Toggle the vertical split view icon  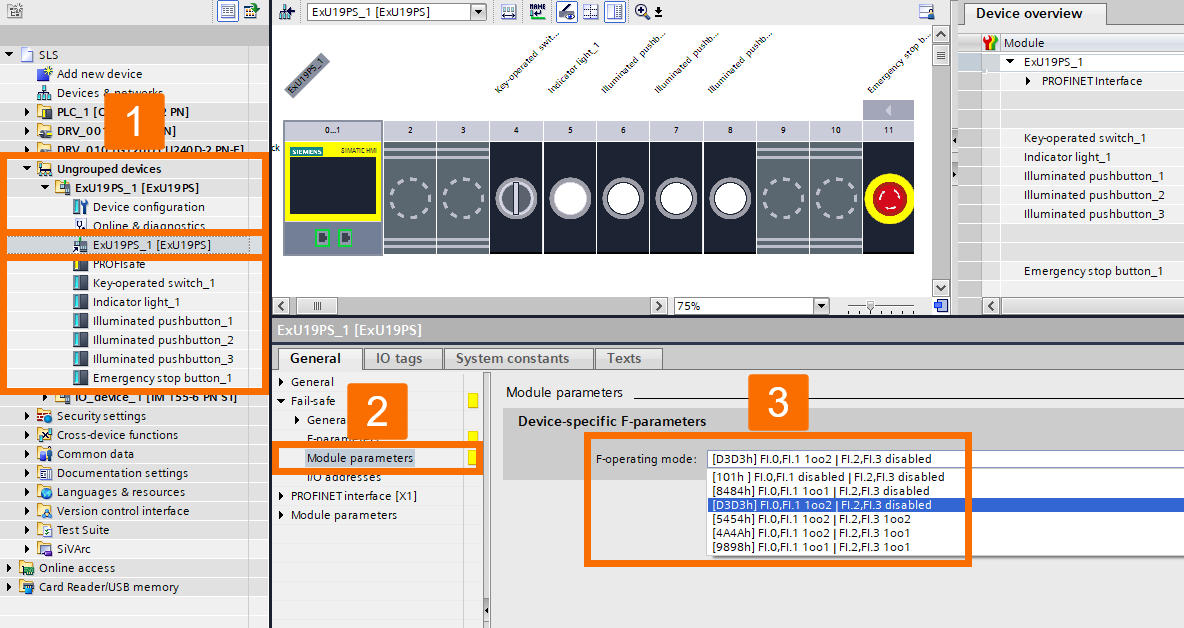(x=614, y=12)
